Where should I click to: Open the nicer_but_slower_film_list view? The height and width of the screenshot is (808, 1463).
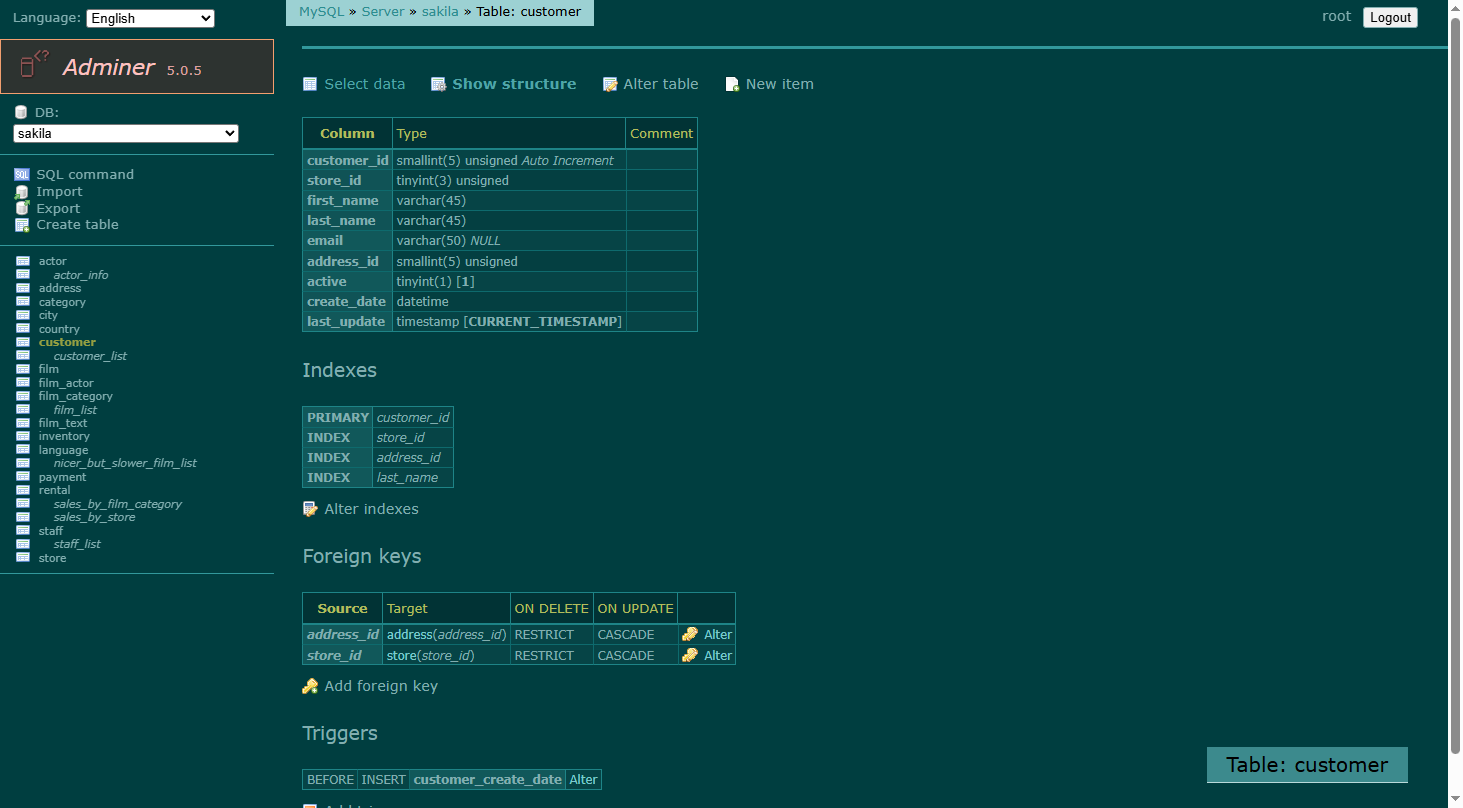click(x=125, y=463)
